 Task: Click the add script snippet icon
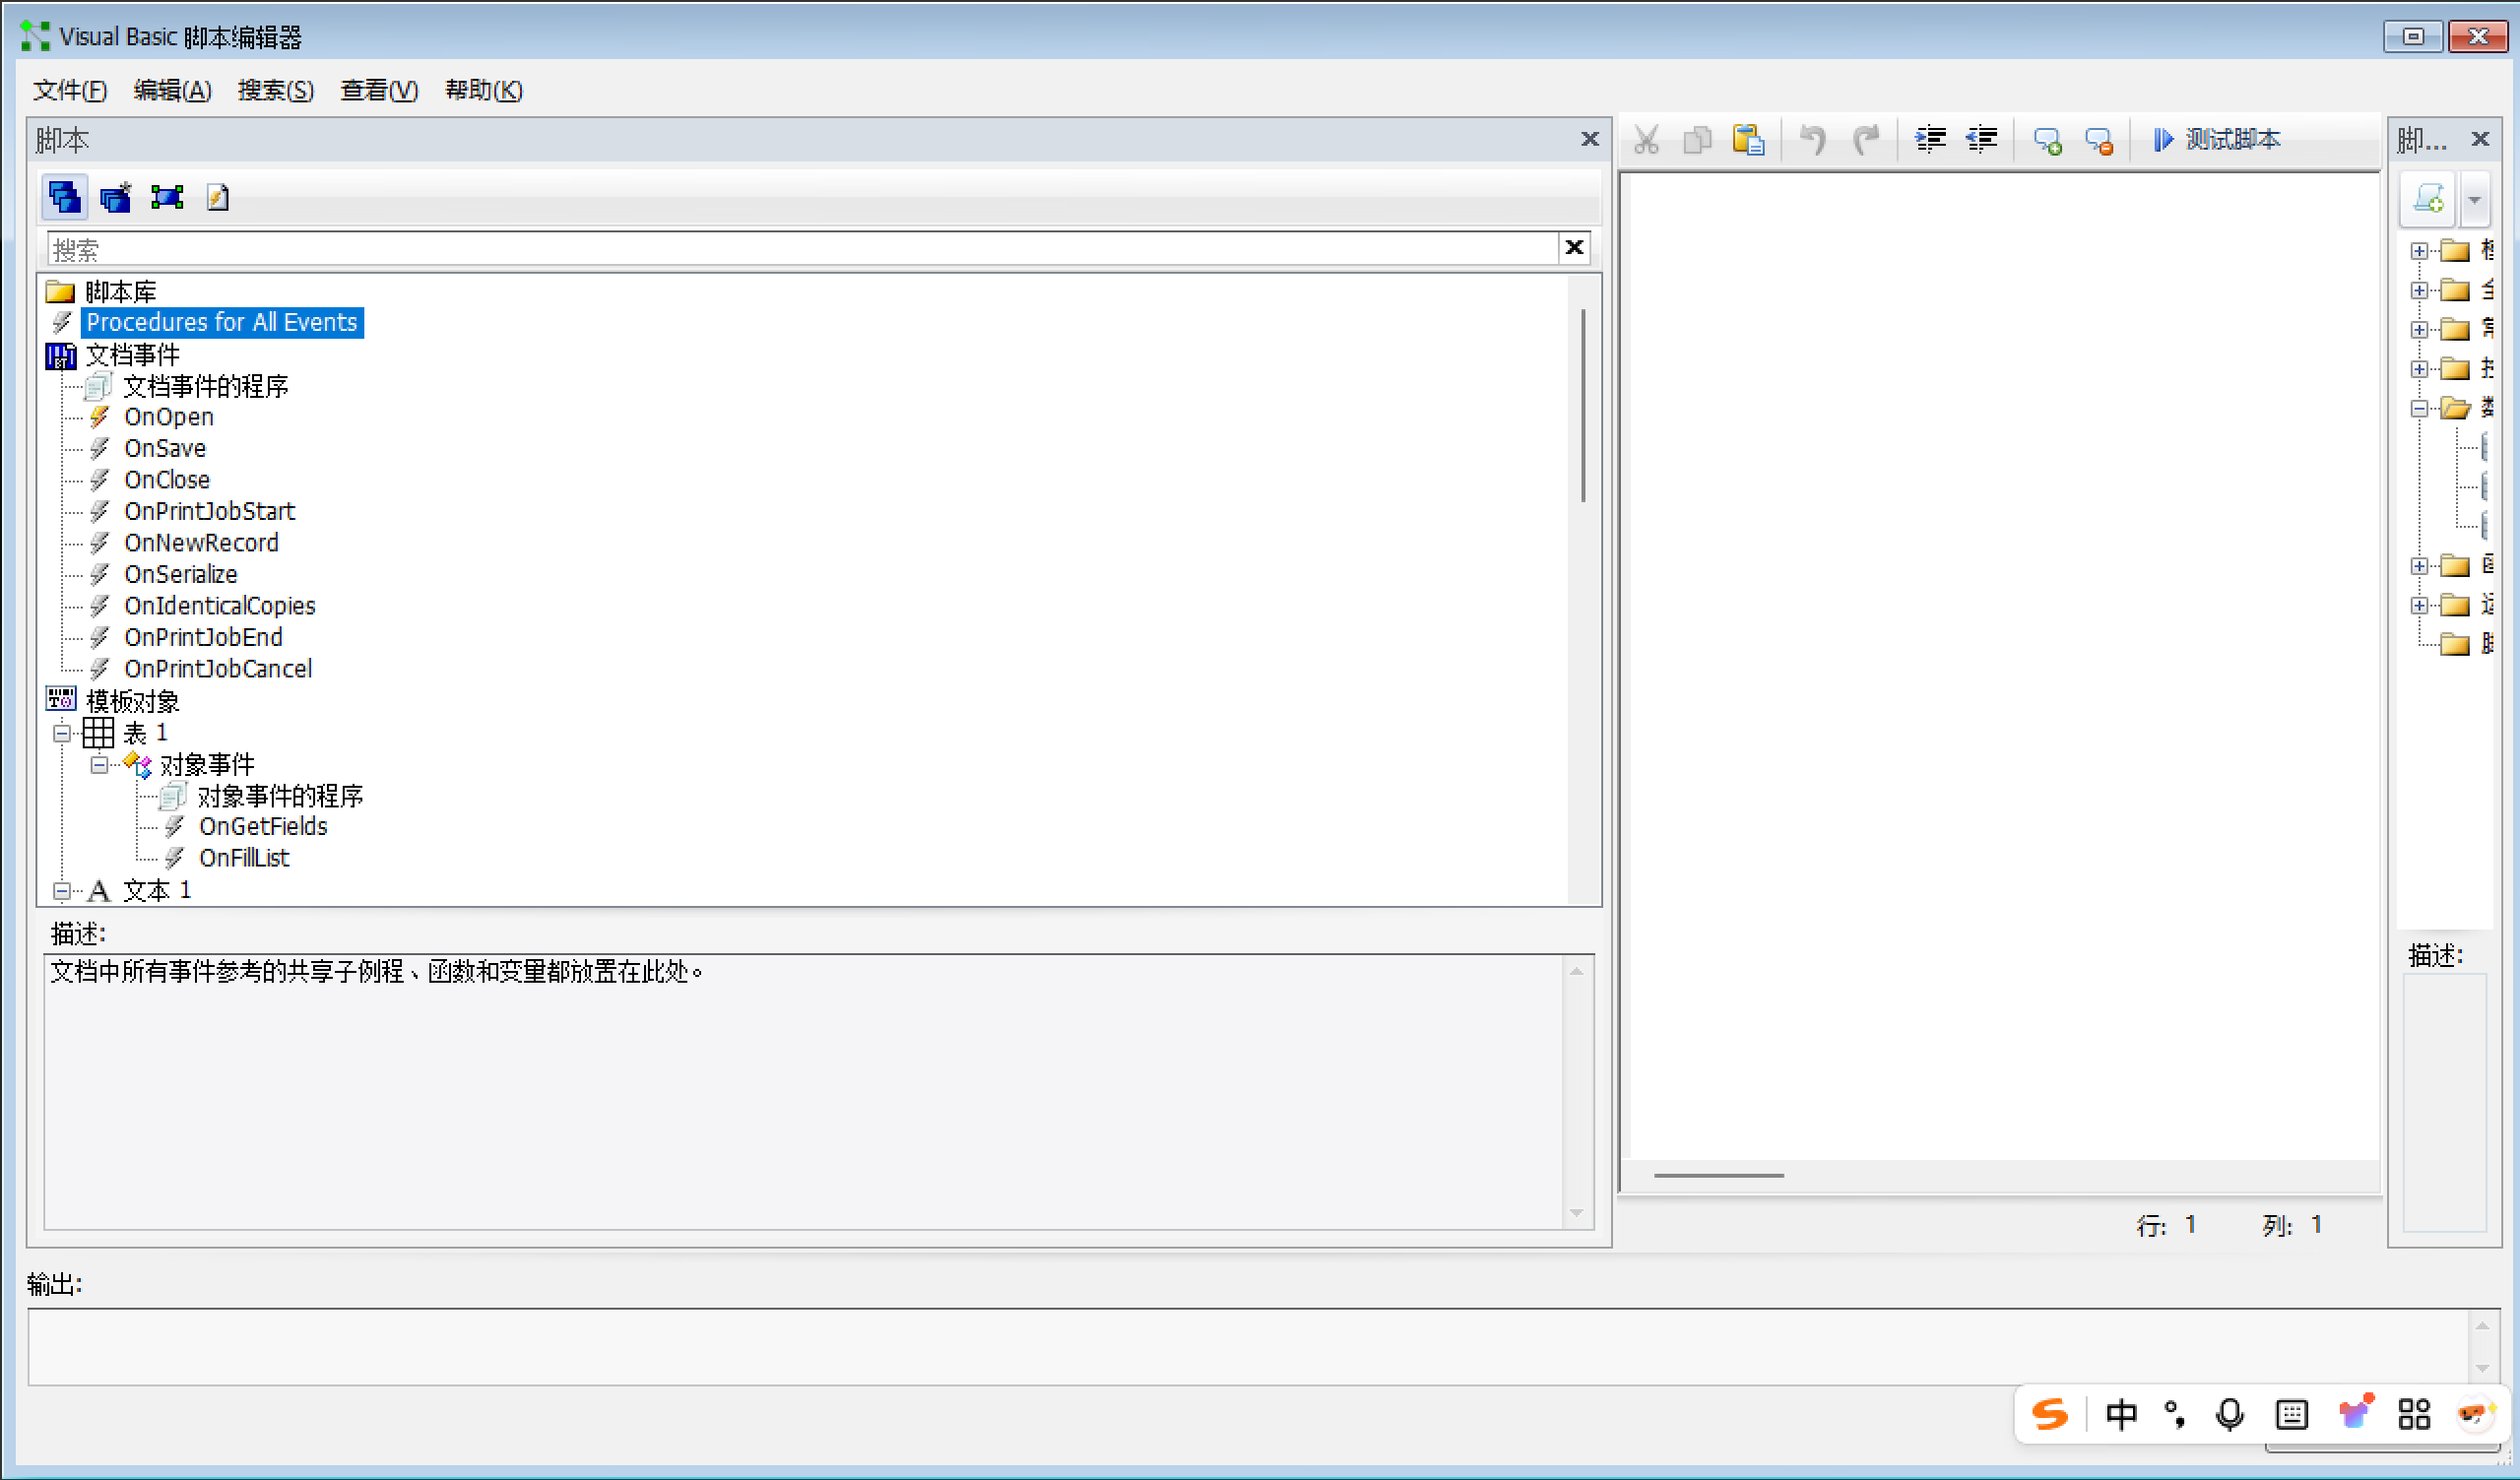[x=2428, y=198]
